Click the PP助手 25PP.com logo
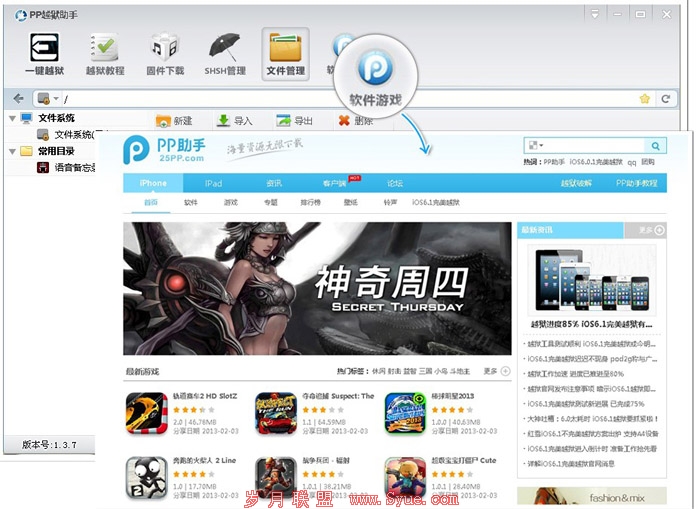The height and width of the screenshot is (509, 700). [164, 150]
